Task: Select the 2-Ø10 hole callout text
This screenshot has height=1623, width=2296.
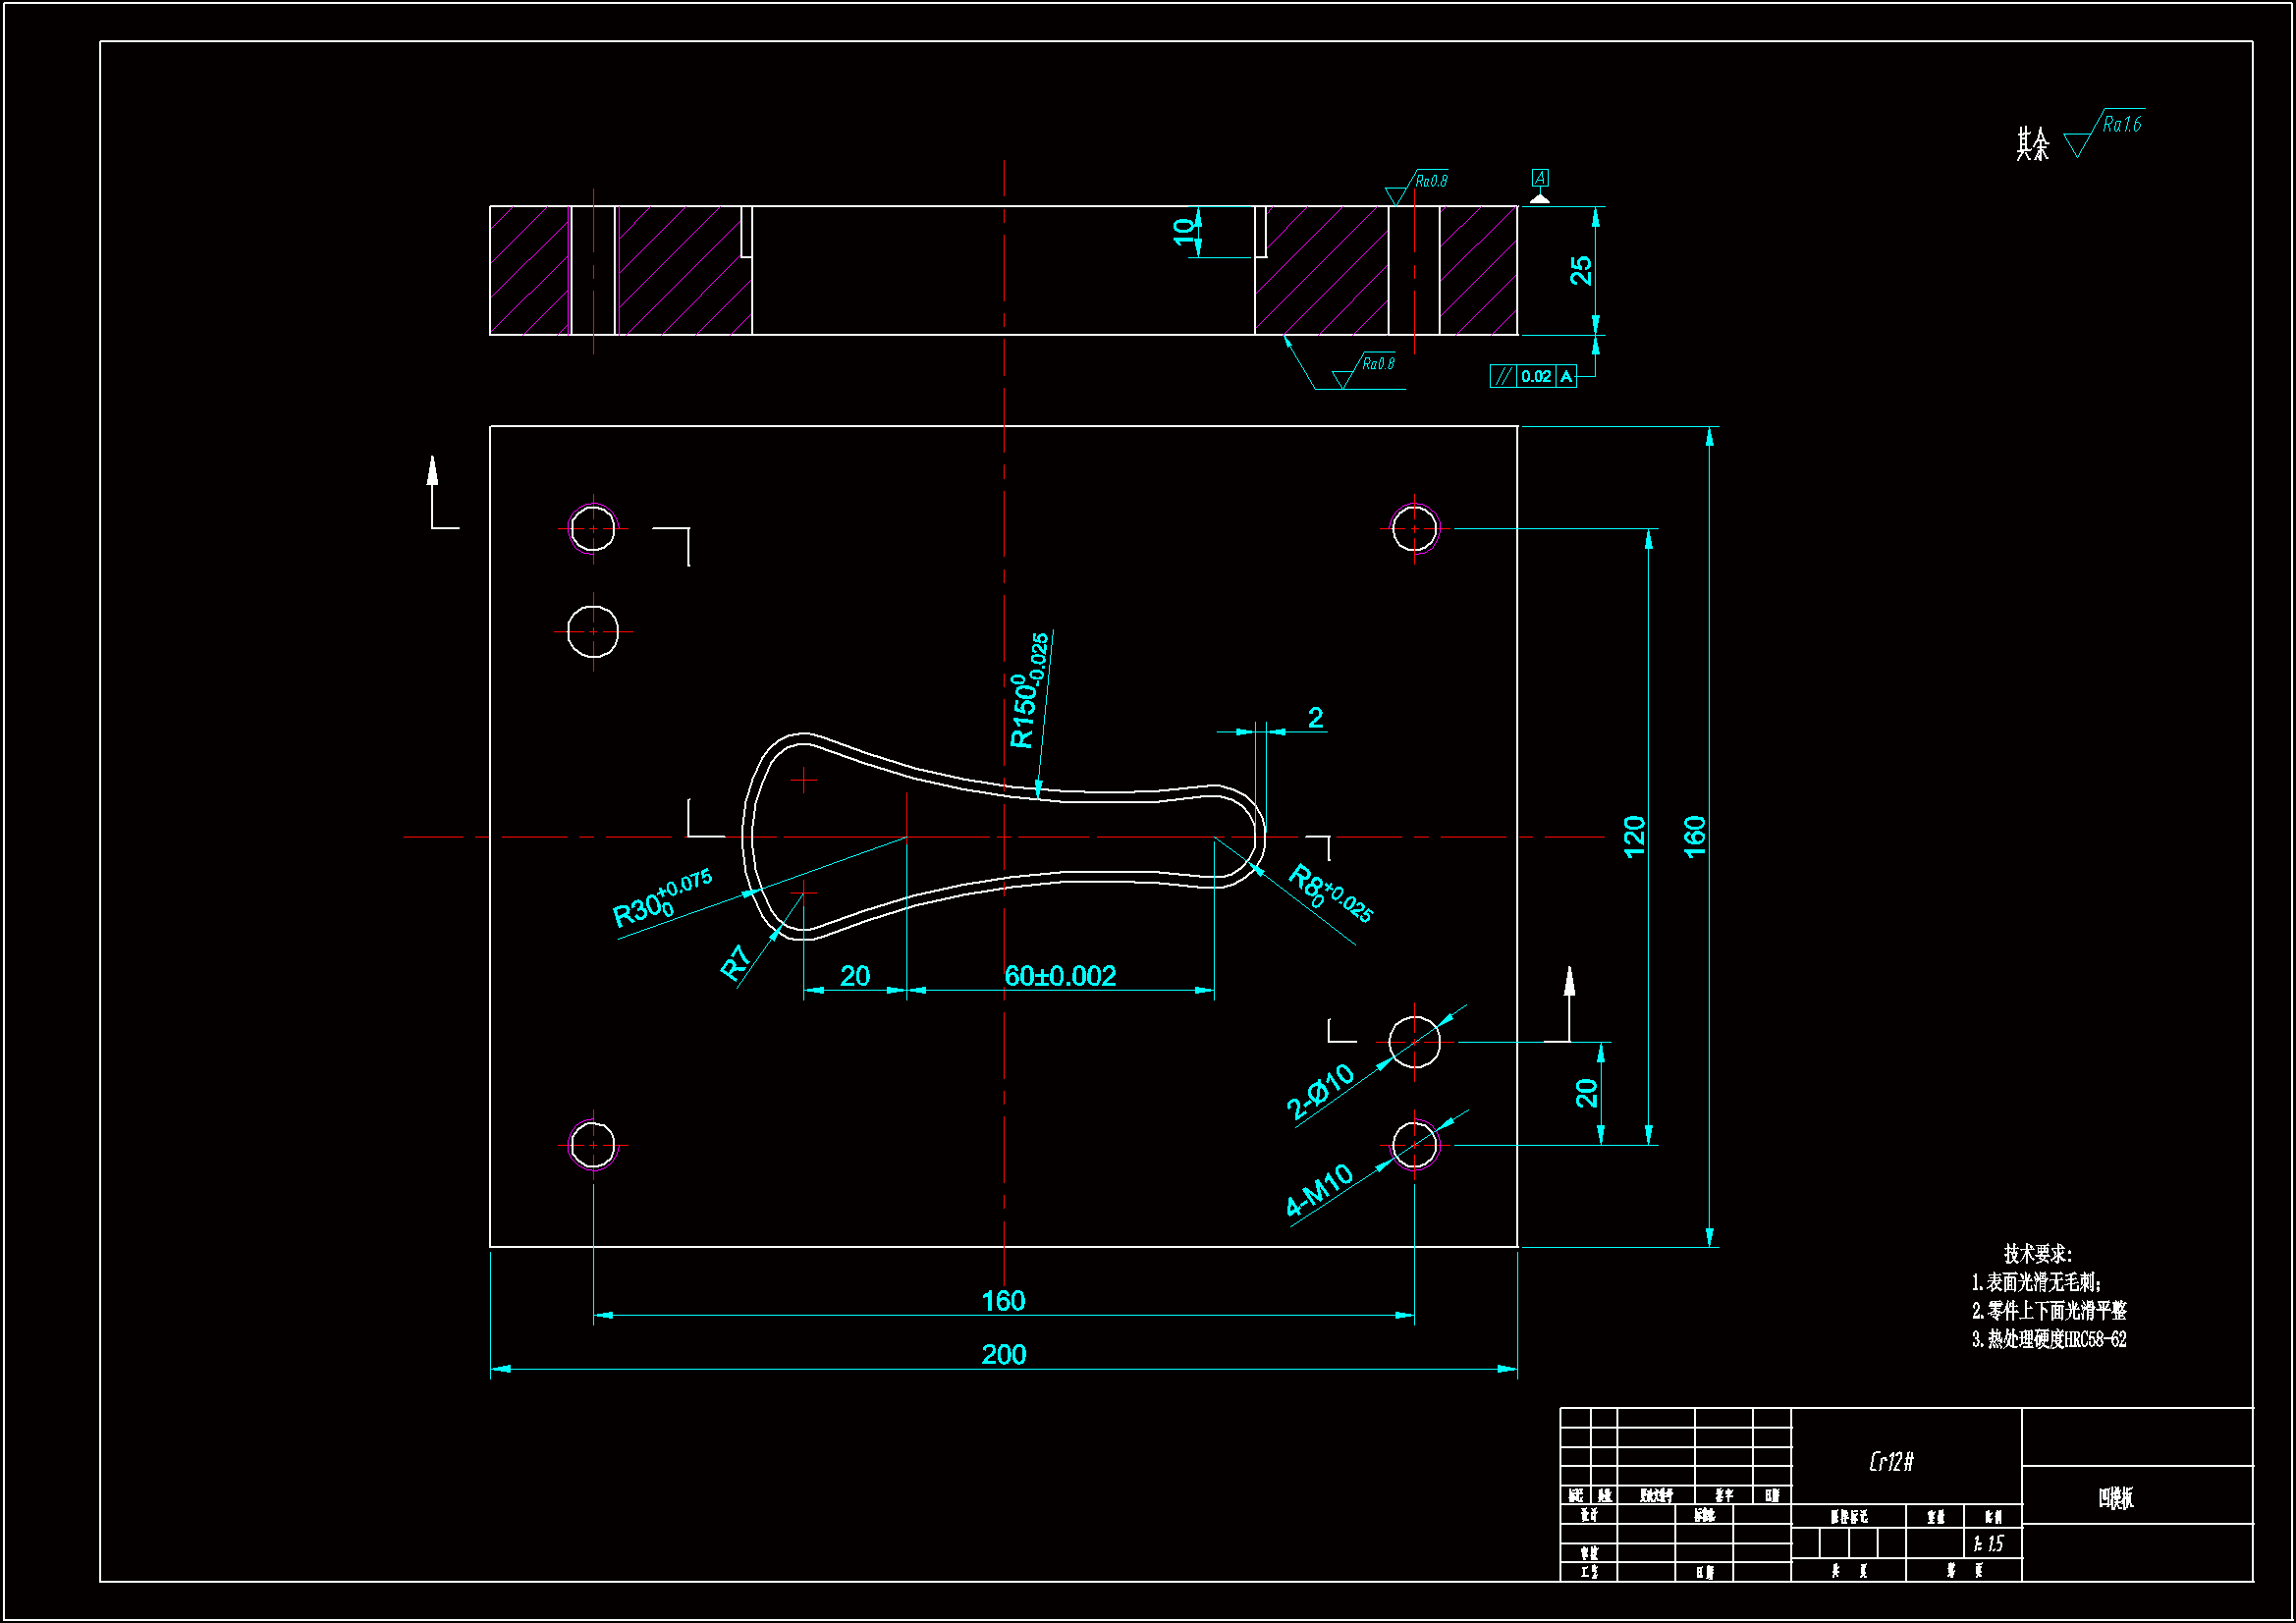Action: point(1320,1091)
